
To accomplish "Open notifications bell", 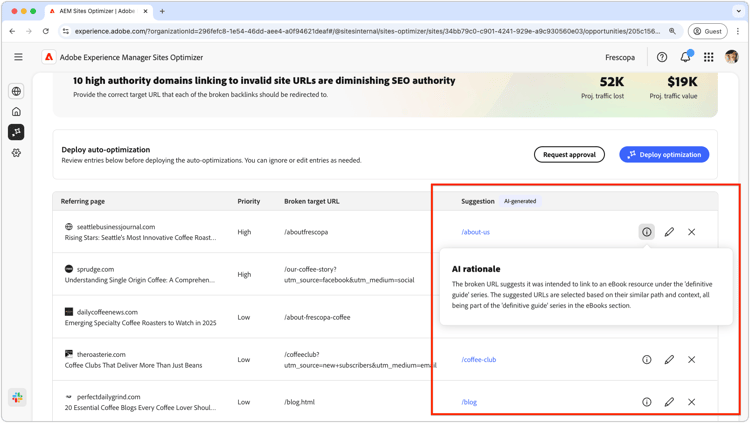I will [685, 57].
